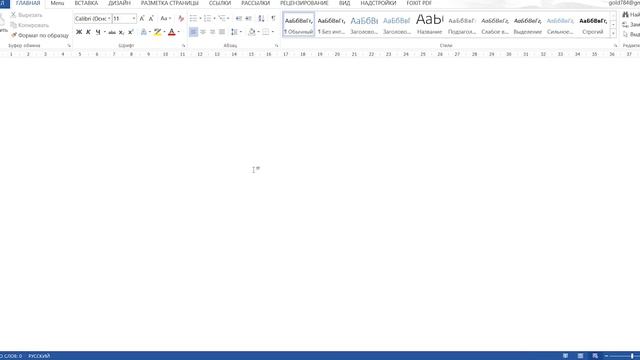Increase font size
The width and height of the screenshot is (640, 360).
point(142,18)
